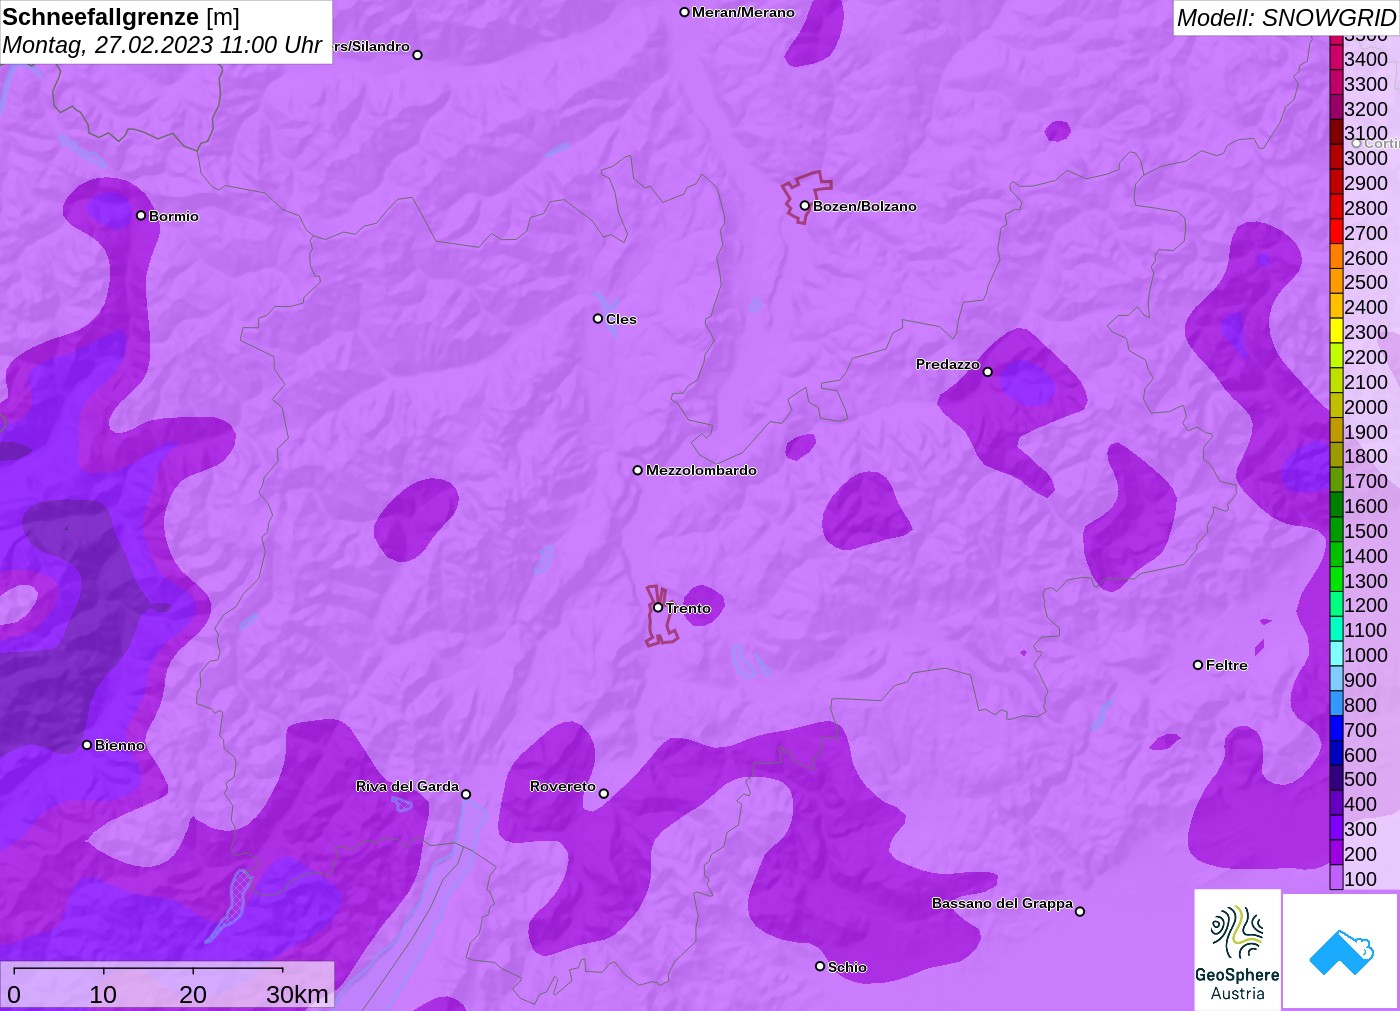Select the orange 2600 legend color swatch
This screenshot has width=1400, height=1011.
1336,257
